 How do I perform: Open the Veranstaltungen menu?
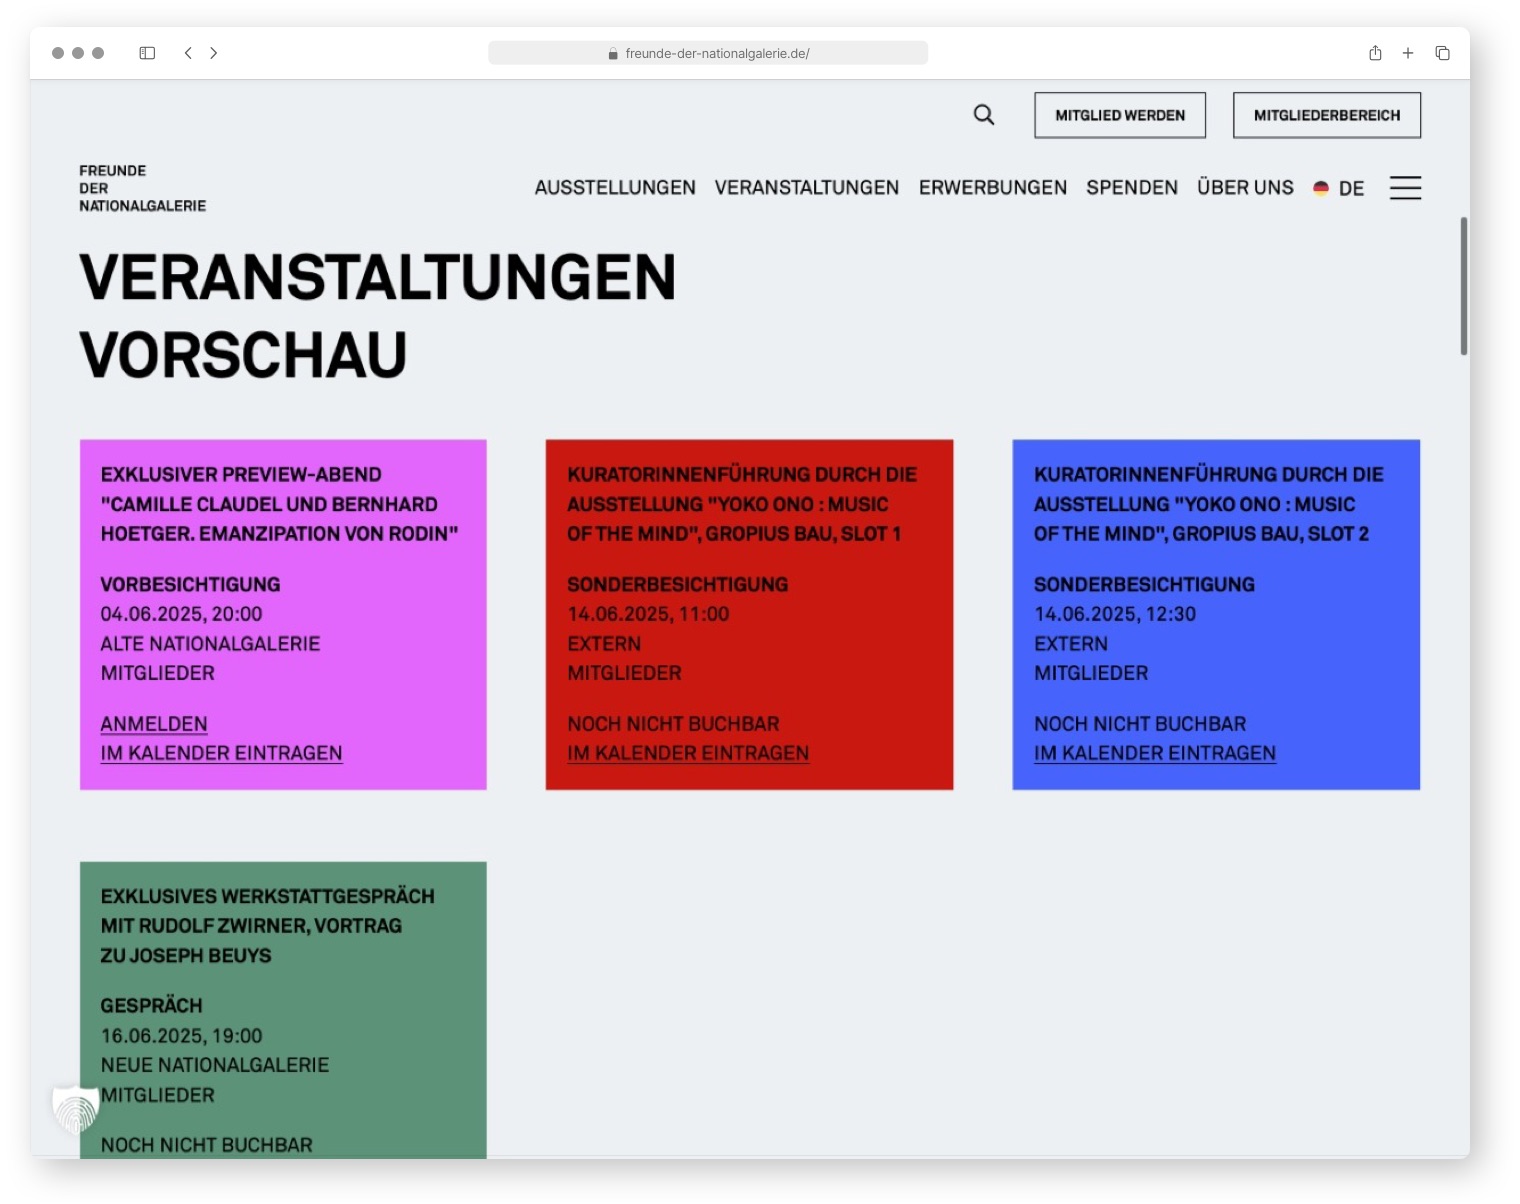pos(807,188)
